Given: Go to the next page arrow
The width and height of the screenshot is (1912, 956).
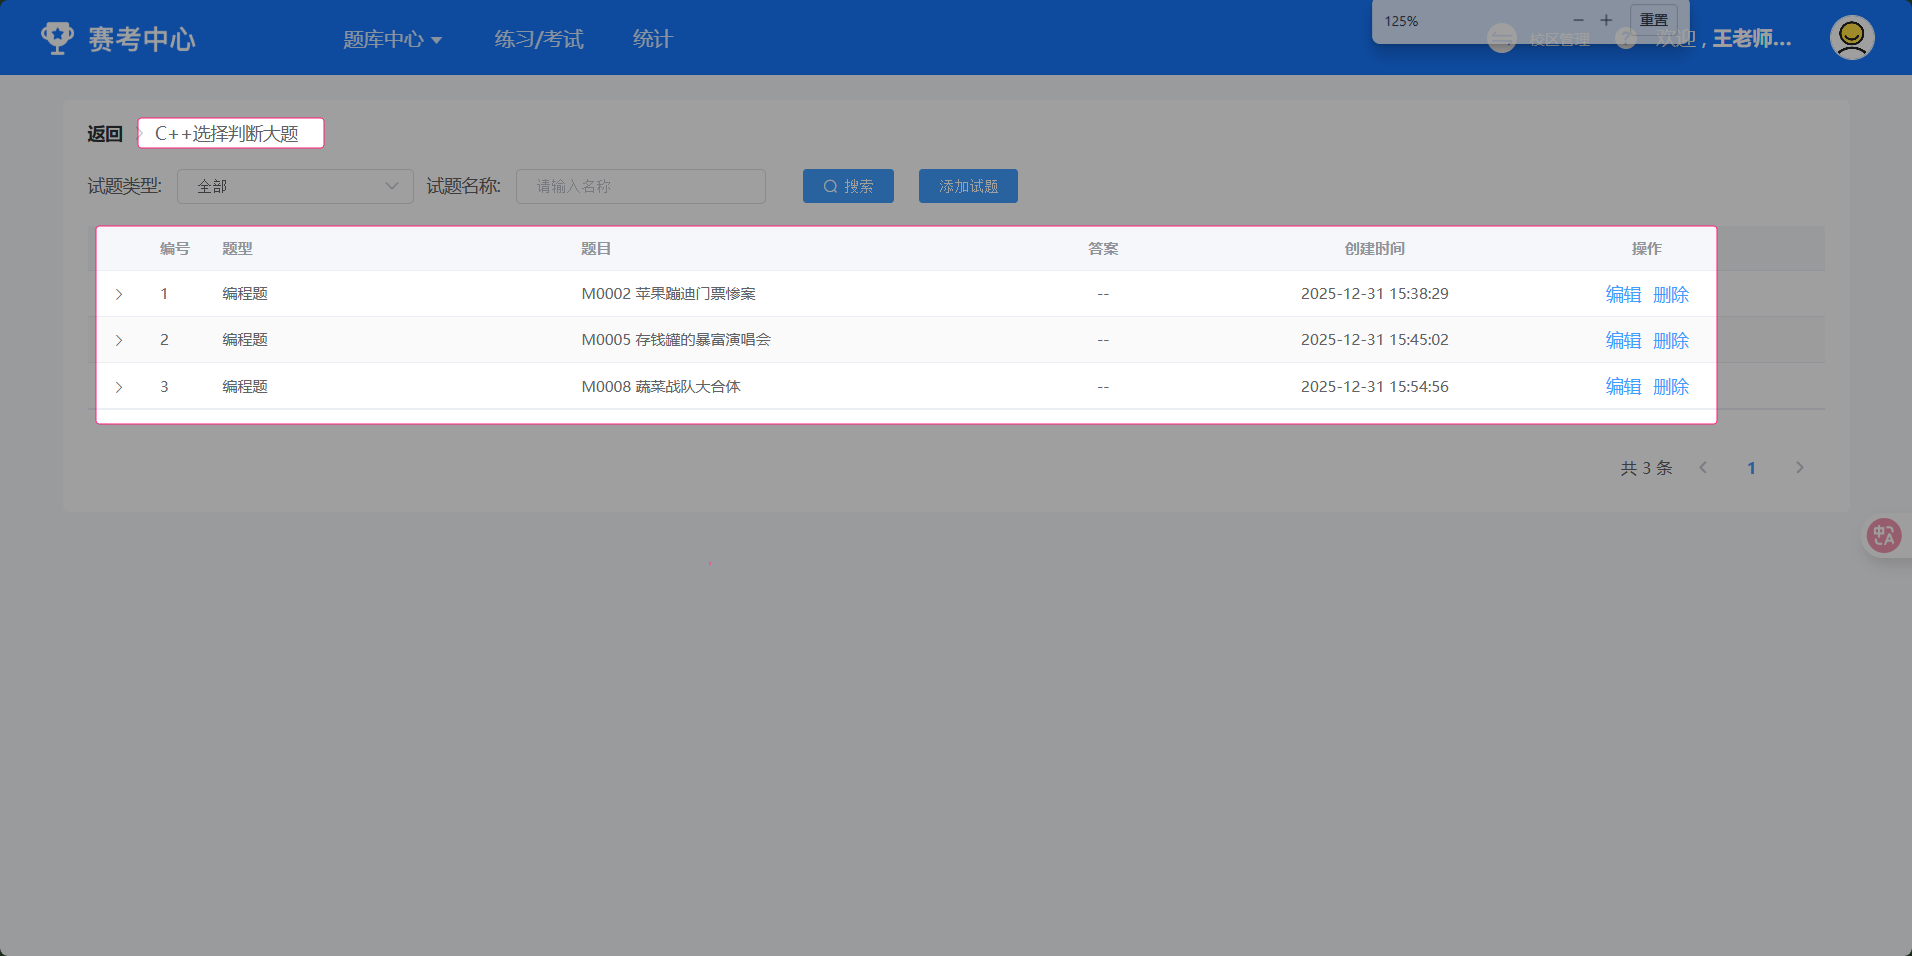Looking at the screenshot, I should [x=1799, y=468].
